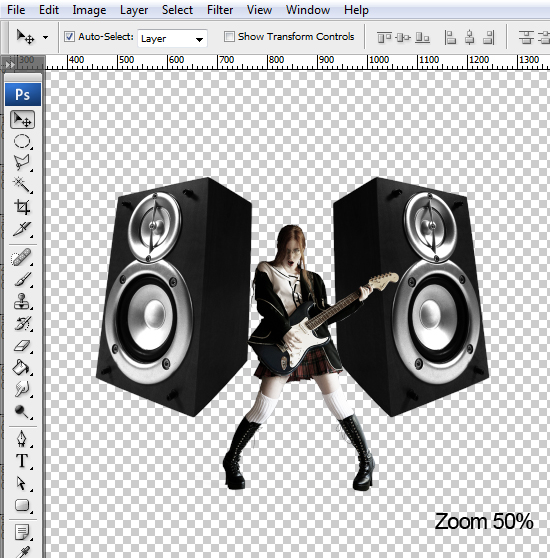Image resolution: width=550 pixels, height=558 pixels.
Task: Select the Move tool in toolbox
Action: tap(22, 120)
